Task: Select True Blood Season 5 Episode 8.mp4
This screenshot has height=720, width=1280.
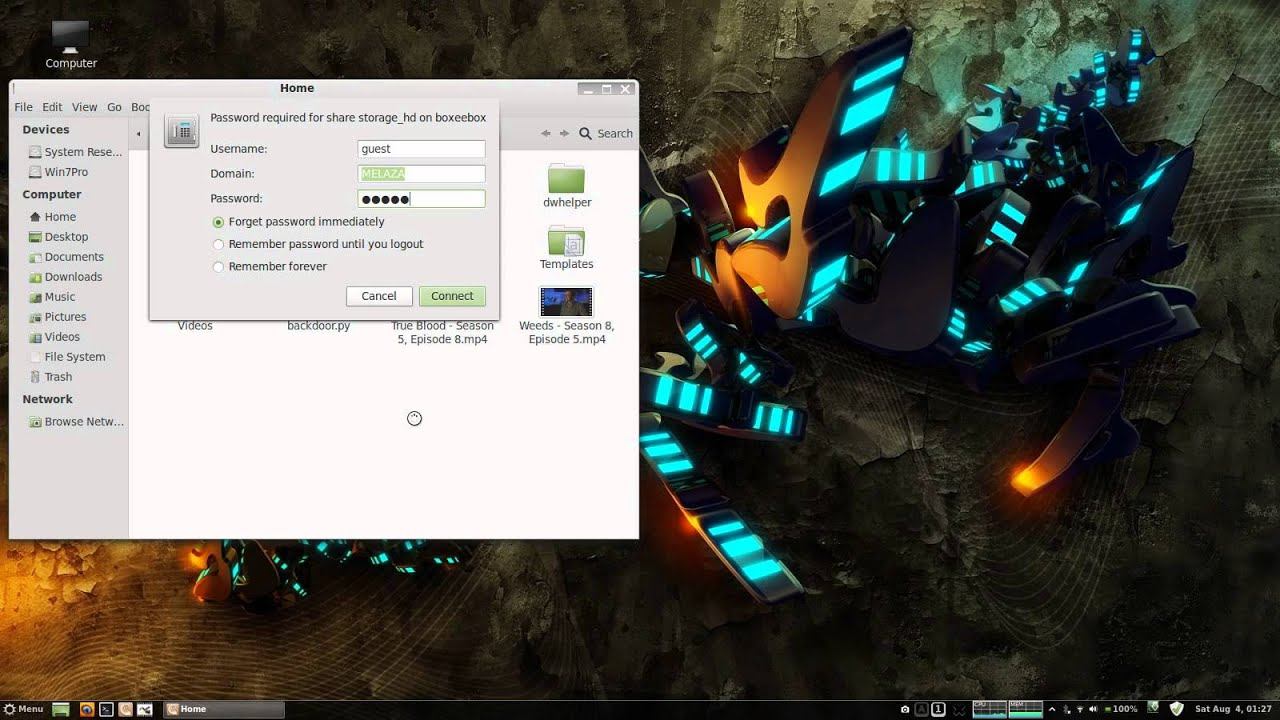Action: coord(442,333)
